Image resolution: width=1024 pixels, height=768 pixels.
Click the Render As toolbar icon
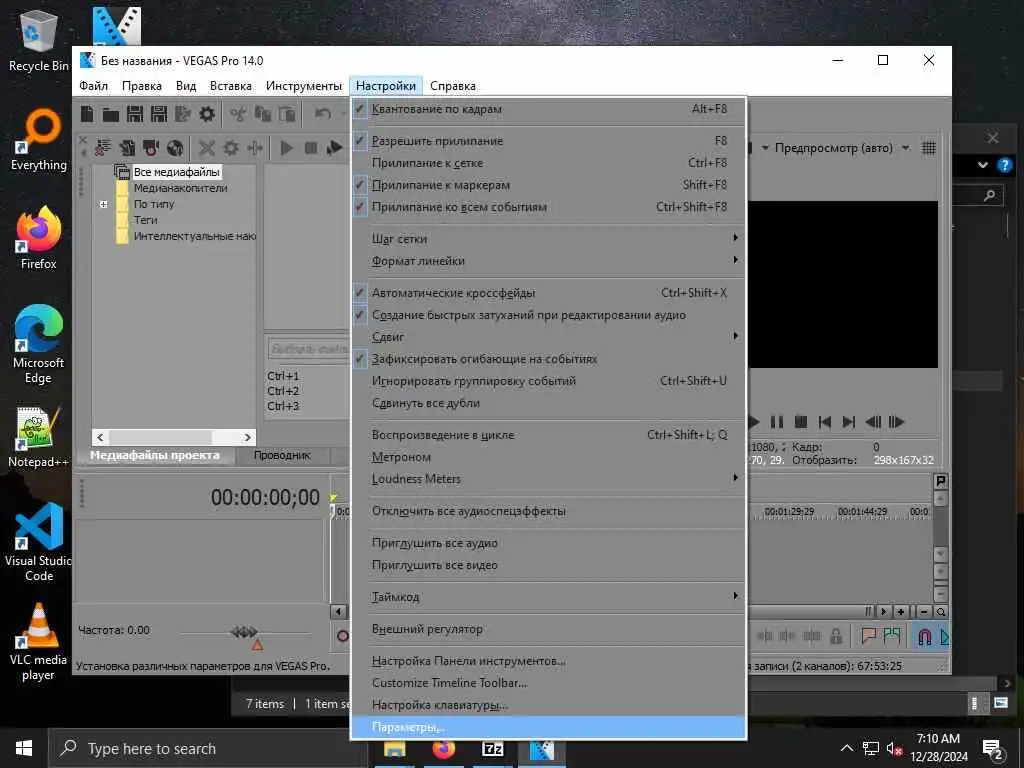[x=183, y=114]
